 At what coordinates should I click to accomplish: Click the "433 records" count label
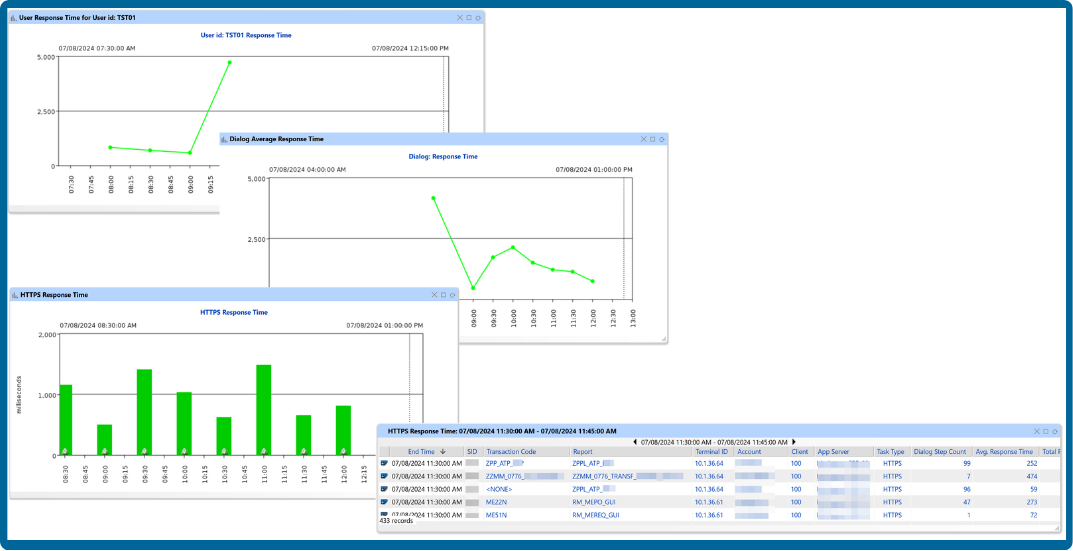pyautogui.click(x=396, y=521)
